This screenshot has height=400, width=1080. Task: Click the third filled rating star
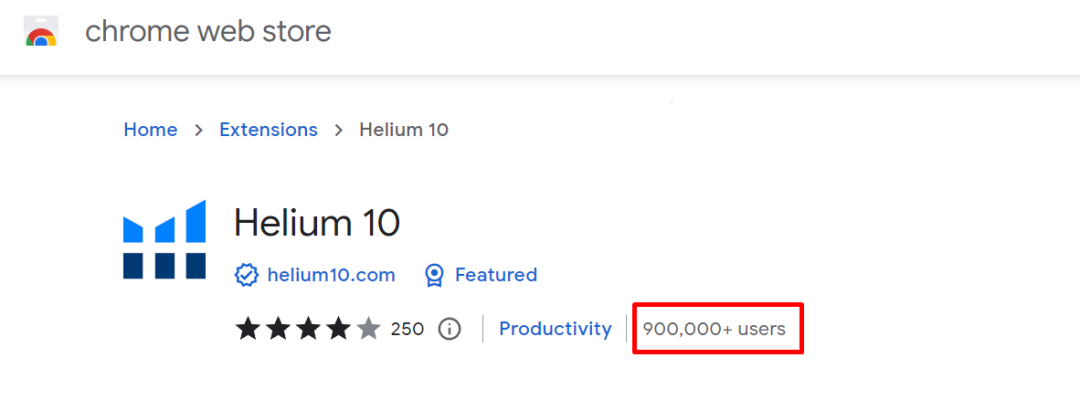tap(308, 328)
